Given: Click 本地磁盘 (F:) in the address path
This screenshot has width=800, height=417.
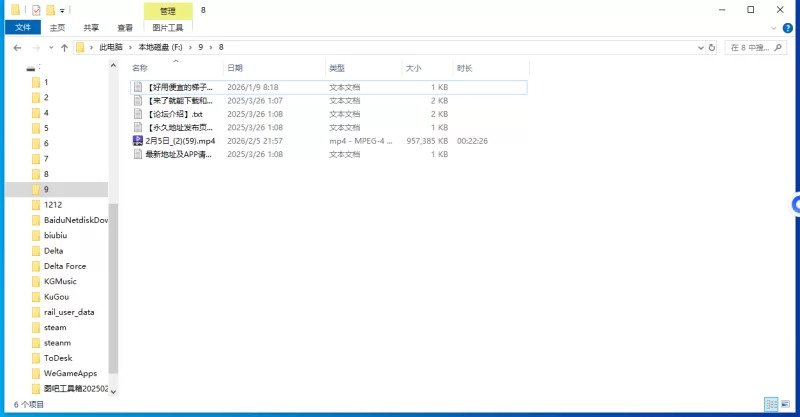Looking at the screenshot, I should pyautogui.click(x=160, y=47).
